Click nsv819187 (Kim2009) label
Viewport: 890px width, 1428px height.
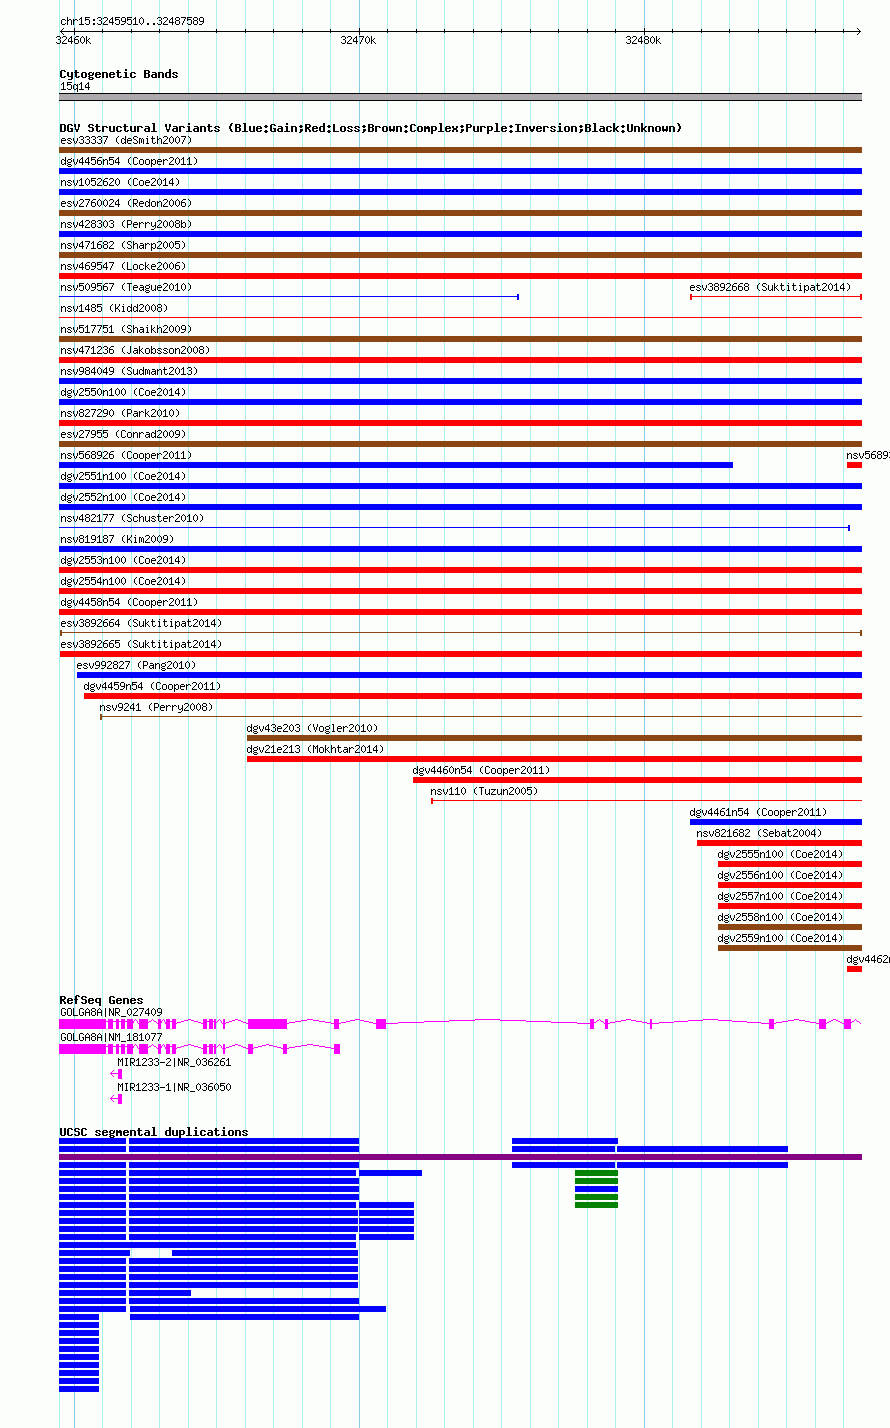117,539
